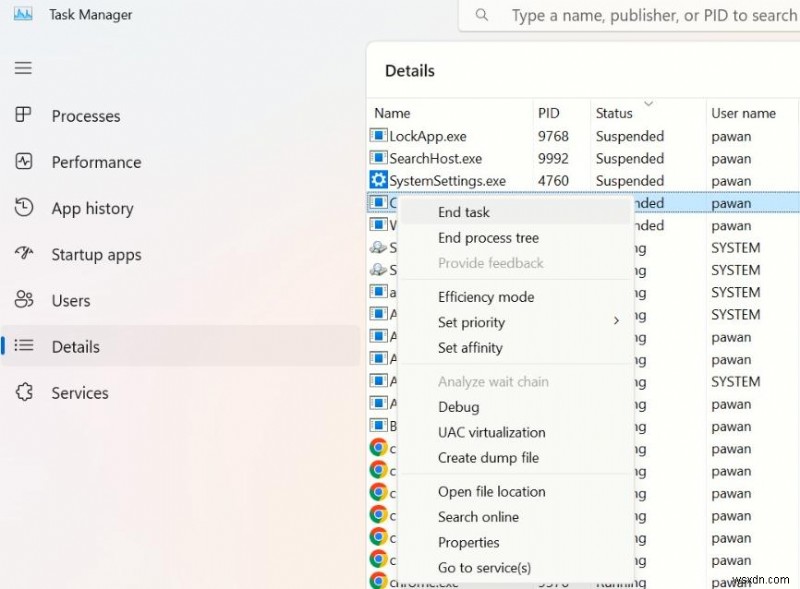Click the Startup apps gauge icon
The height and width of the screenshot is (589, 800).
coord(23,253)
